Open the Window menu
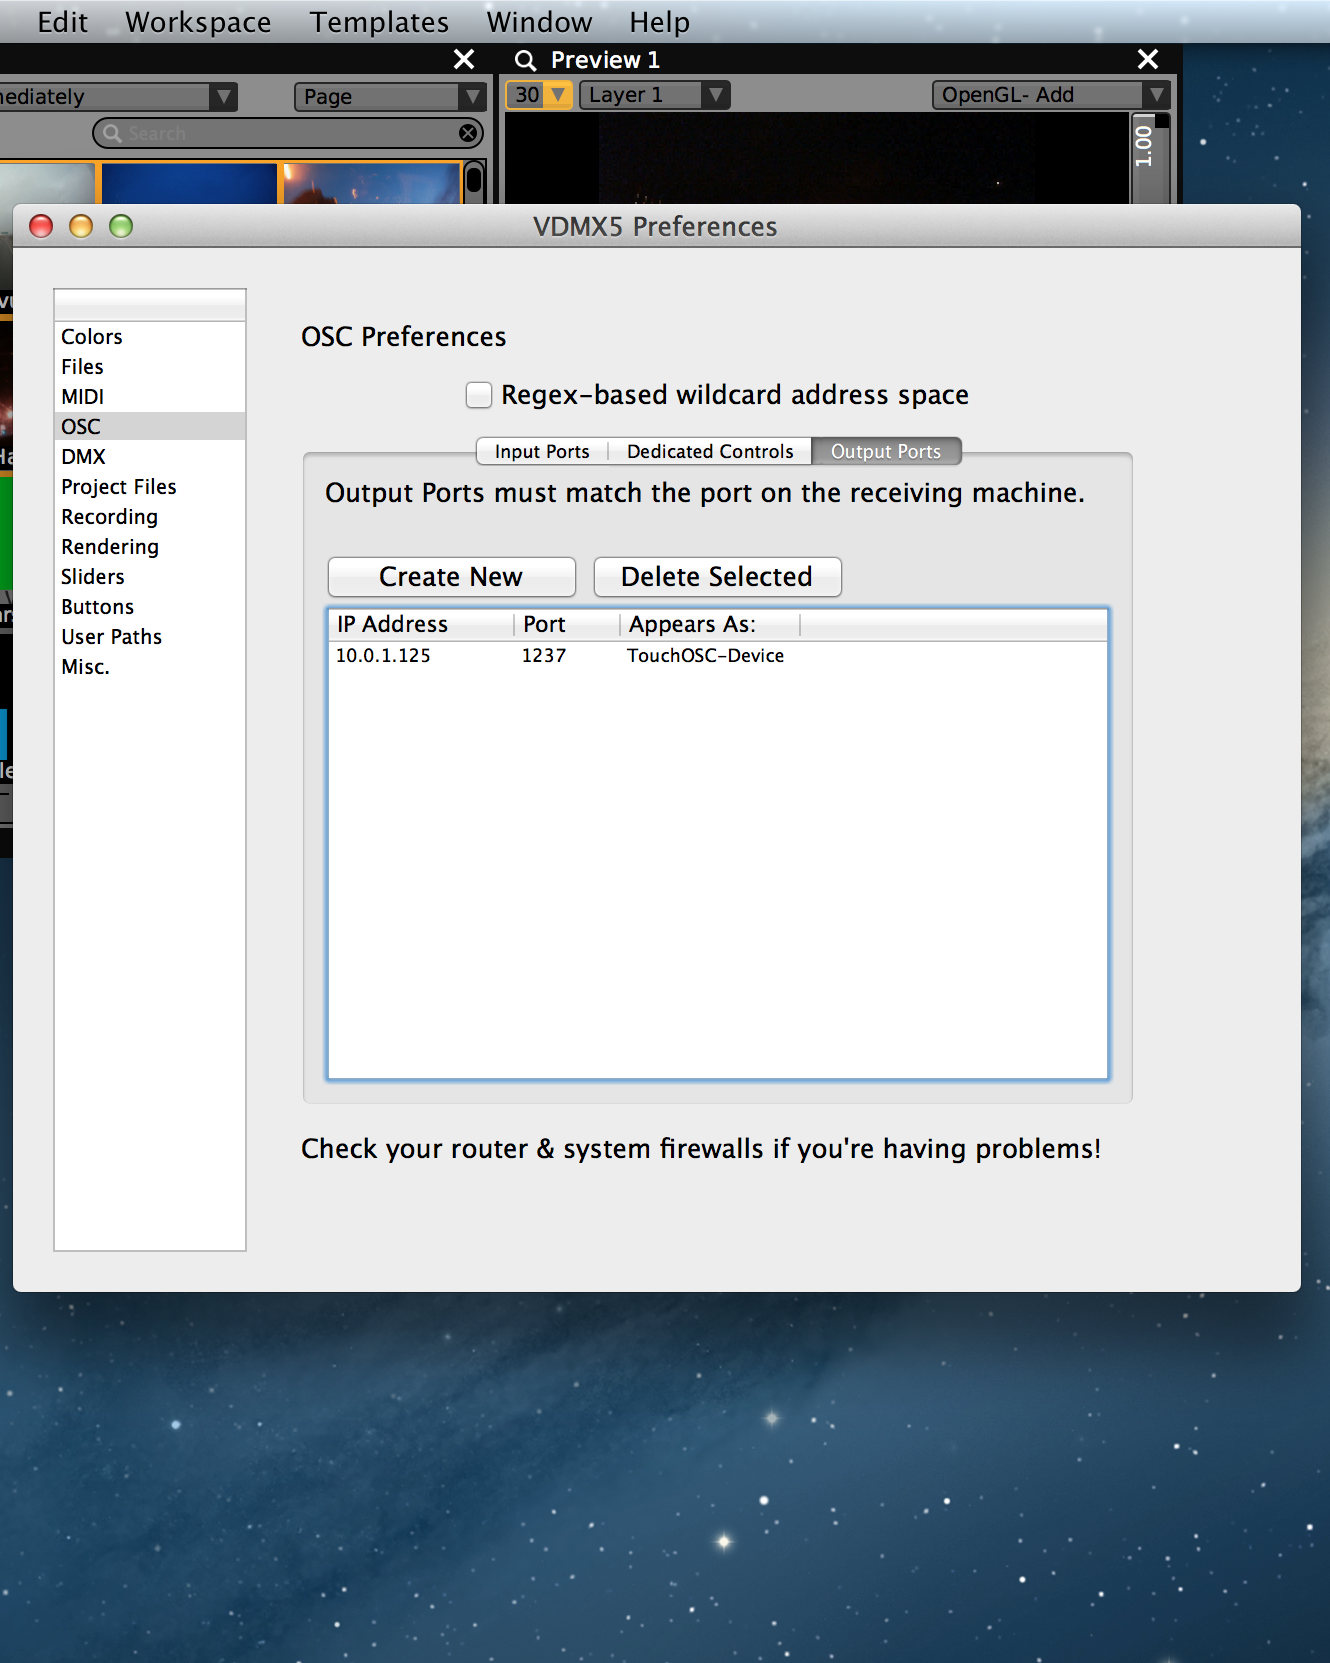The image size is (1330, 1663). point(539,22)
